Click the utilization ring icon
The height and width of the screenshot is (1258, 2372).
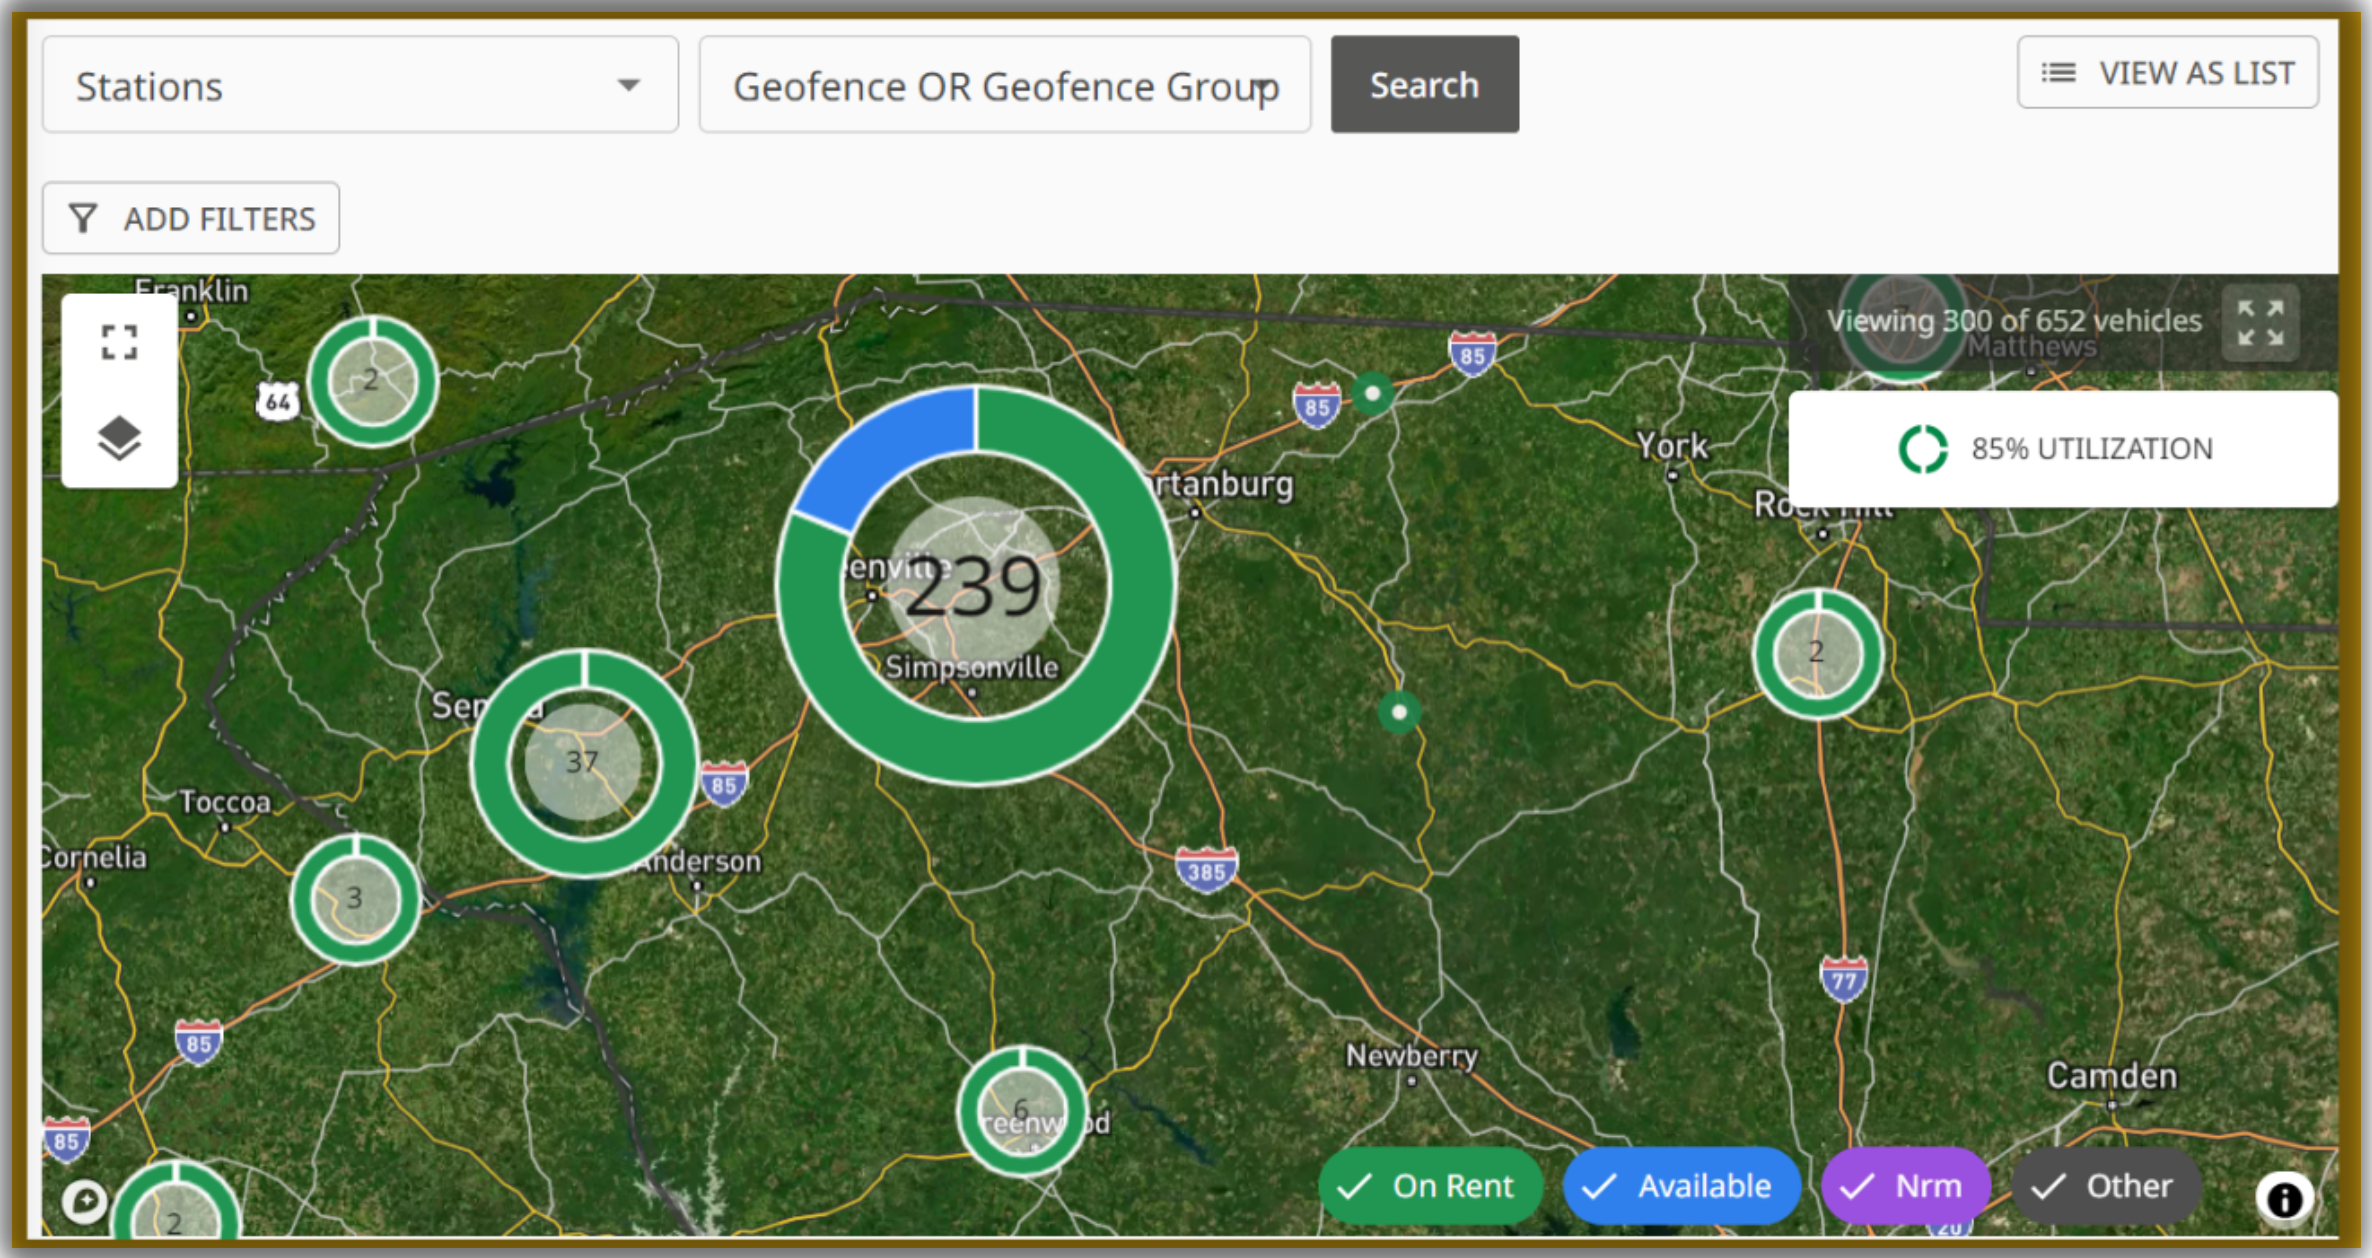[1922, 449]
